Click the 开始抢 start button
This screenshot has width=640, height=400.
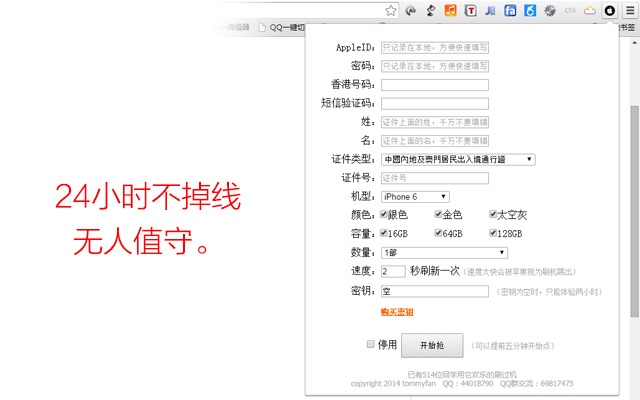click(x=432, y=345)
